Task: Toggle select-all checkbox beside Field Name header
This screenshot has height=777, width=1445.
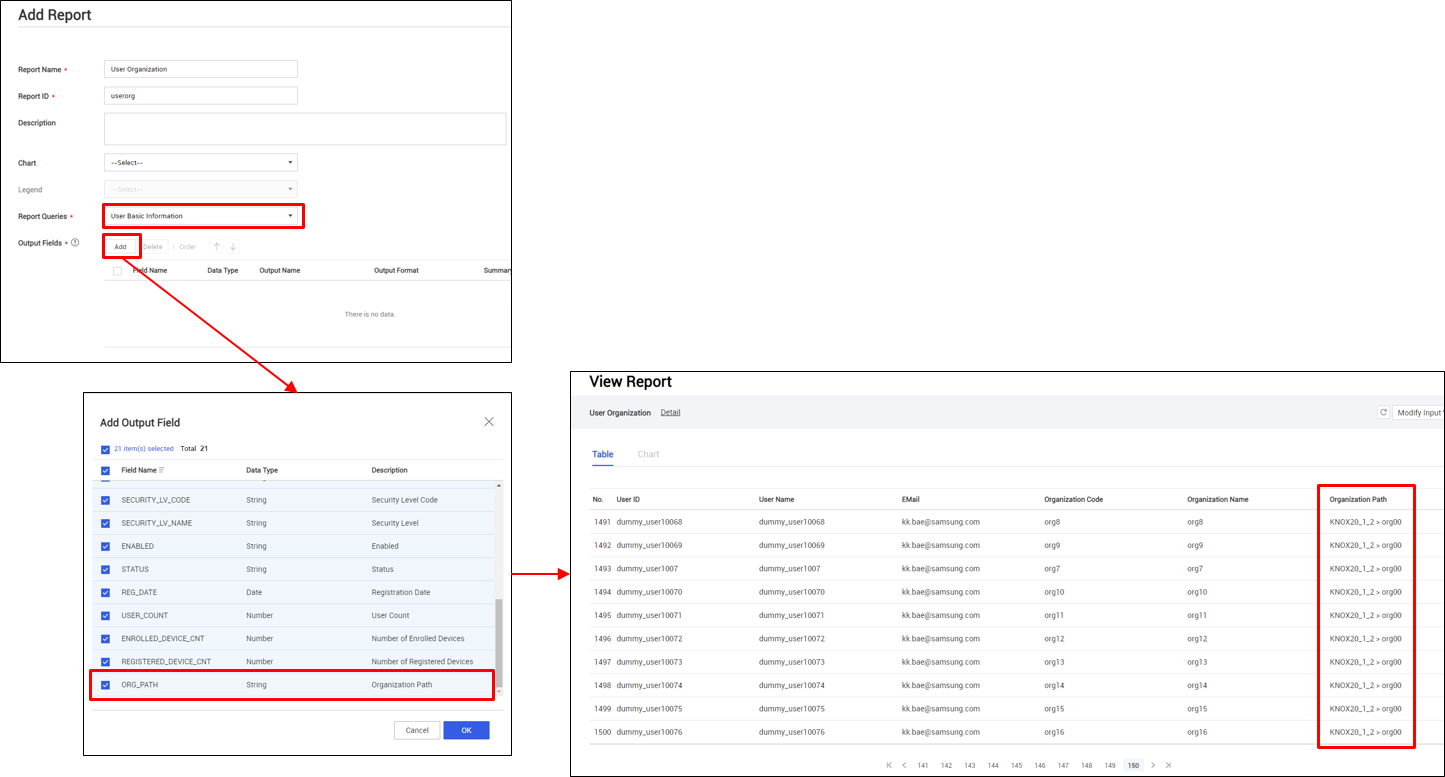Action: pyautogui.click(x=105, y=470)
